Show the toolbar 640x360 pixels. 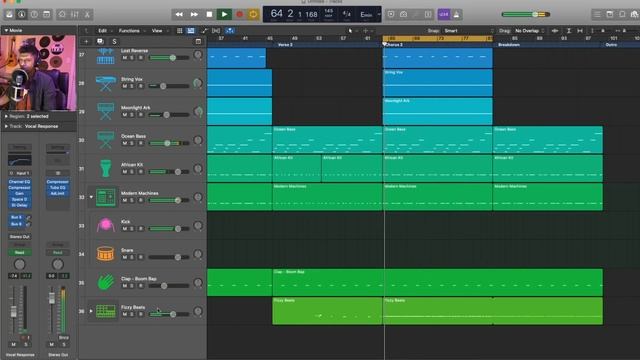[47, 14]
